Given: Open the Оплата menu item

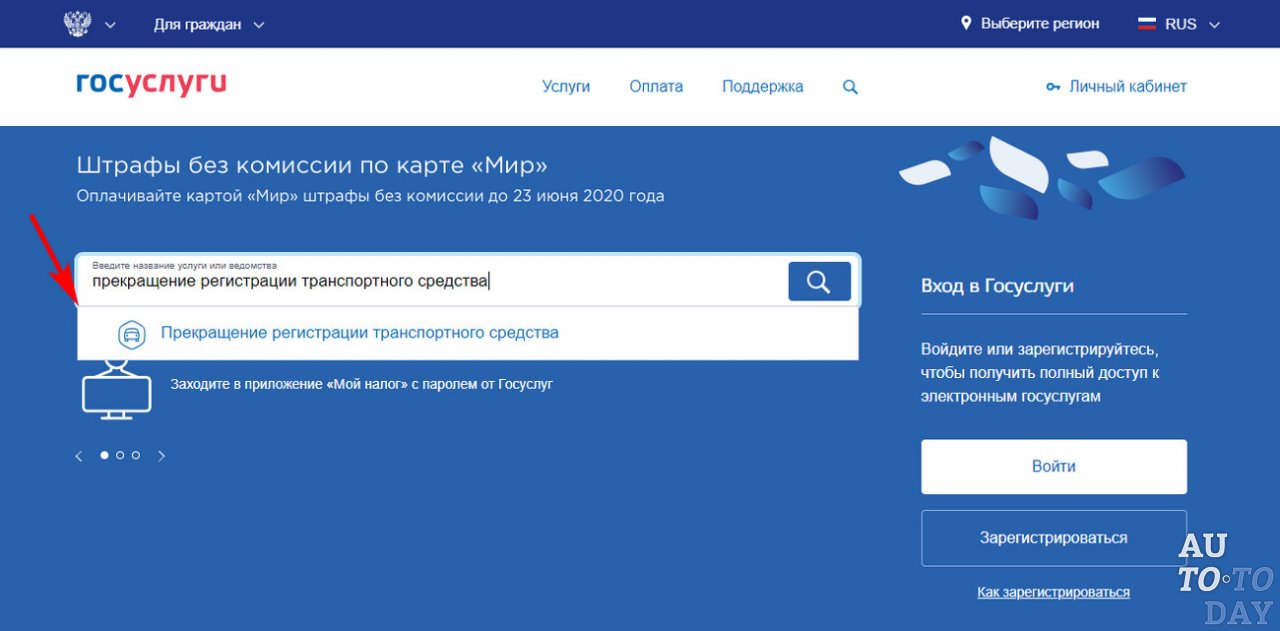Looking at the screenshot, I should (x=656, y=86).
